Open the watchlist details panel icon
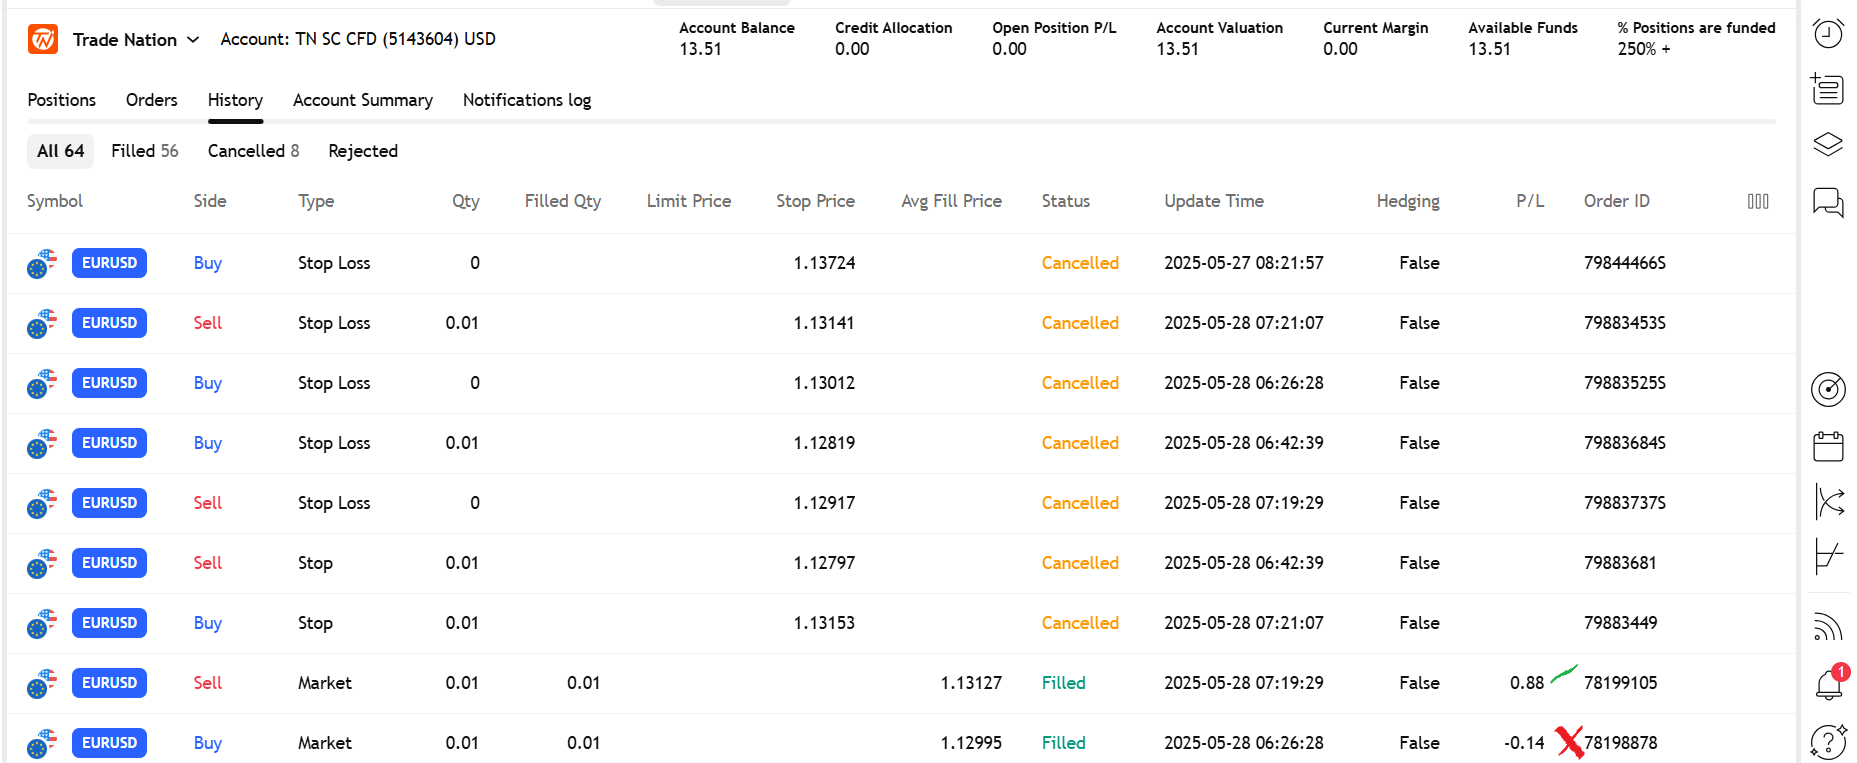The height and width of the screenshot is (763, 1857). pos(1828,89)
